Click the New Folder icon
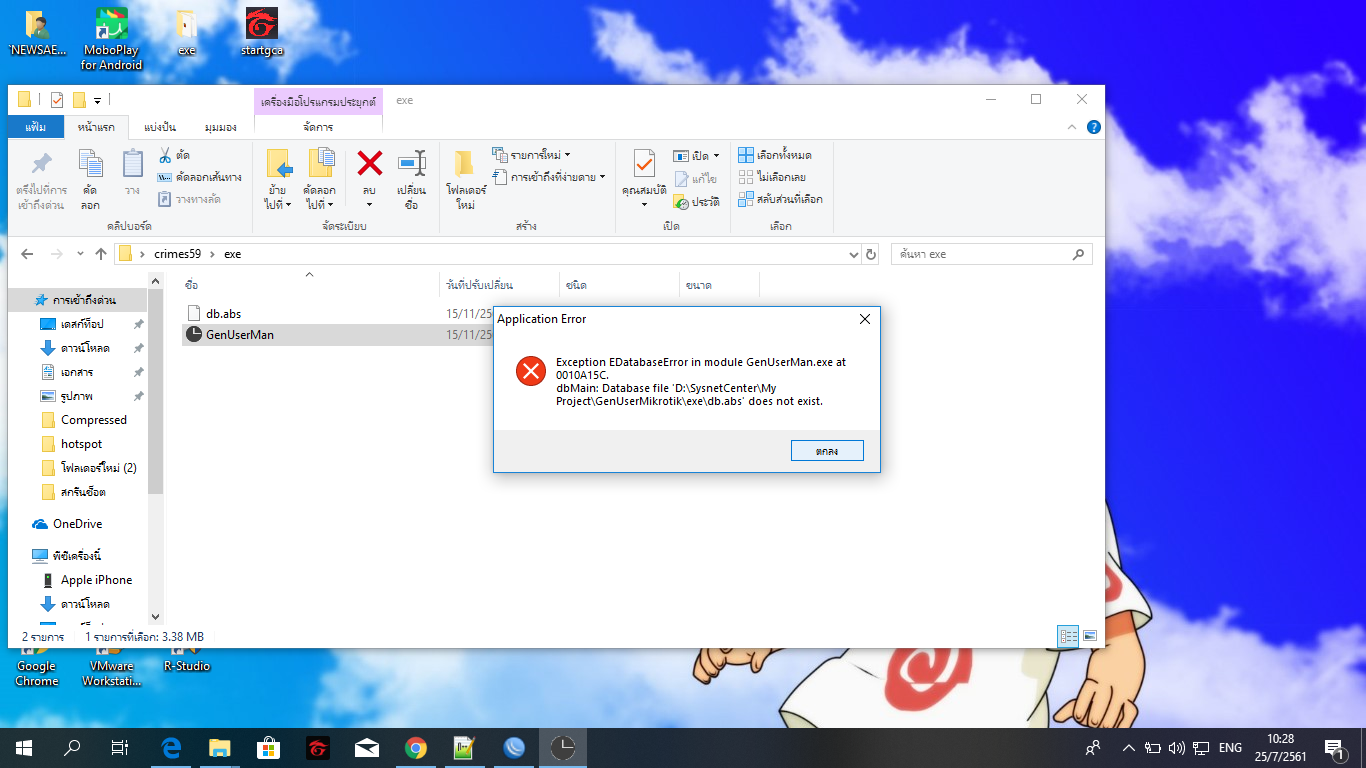The height and width of the screenshot is (768, 1366). [x=465, y=165]
